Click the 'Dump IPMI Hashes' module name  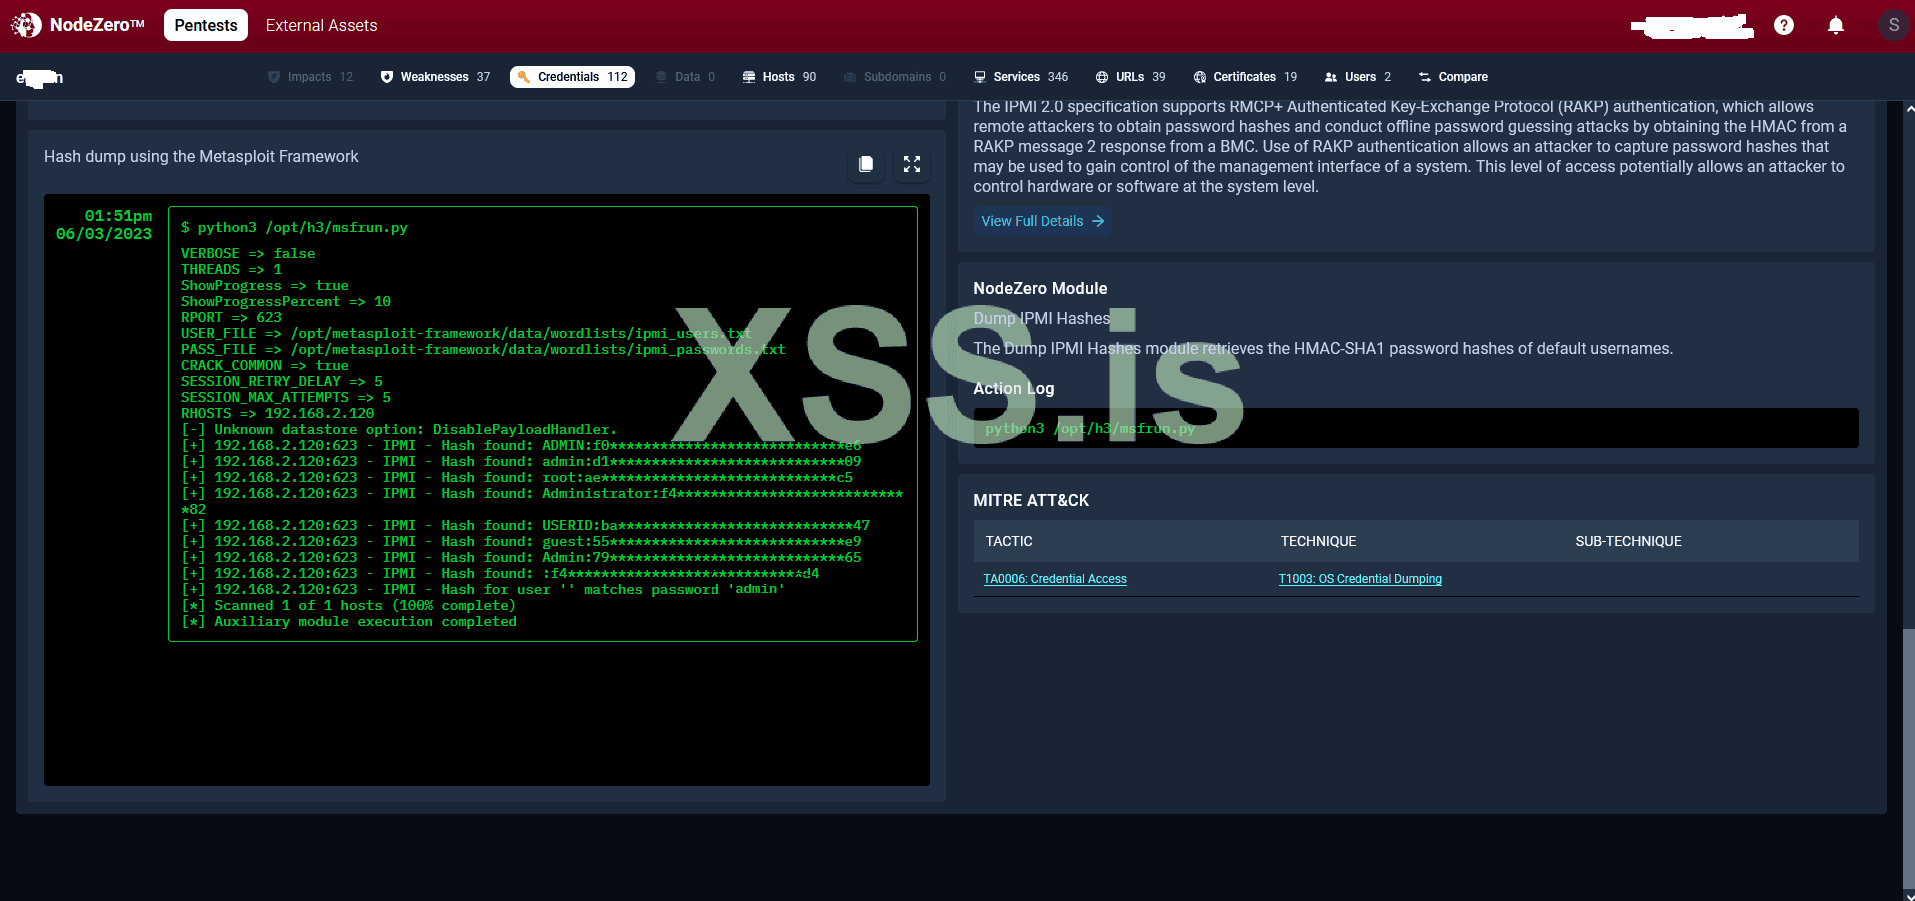click(x=1042, y=318)
